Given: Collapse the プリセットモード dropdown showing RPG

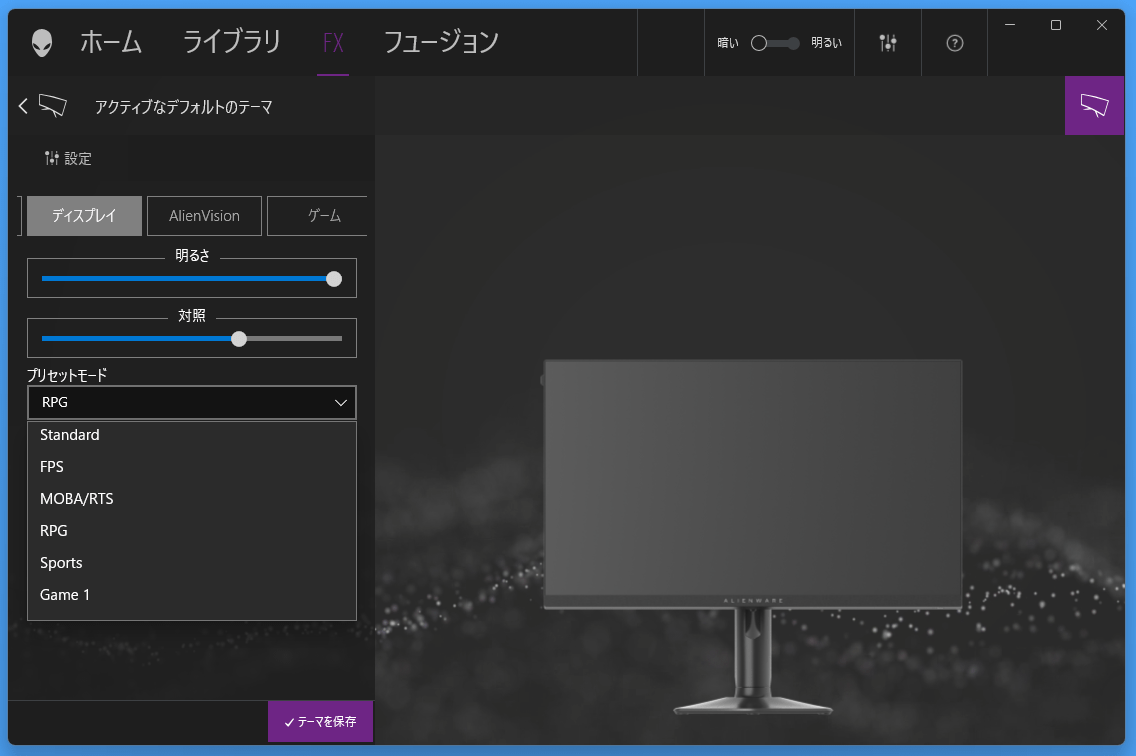Looking at the screenshot, I should coord(192,402).
